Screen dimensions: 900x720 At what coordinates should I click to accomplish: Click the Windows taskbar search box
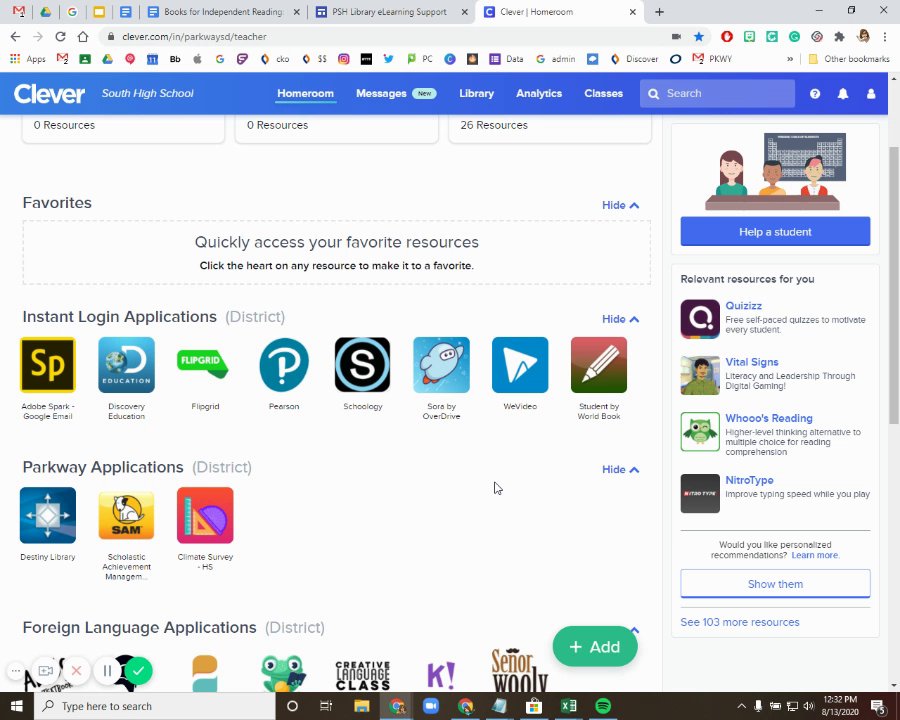pos(155,706)
